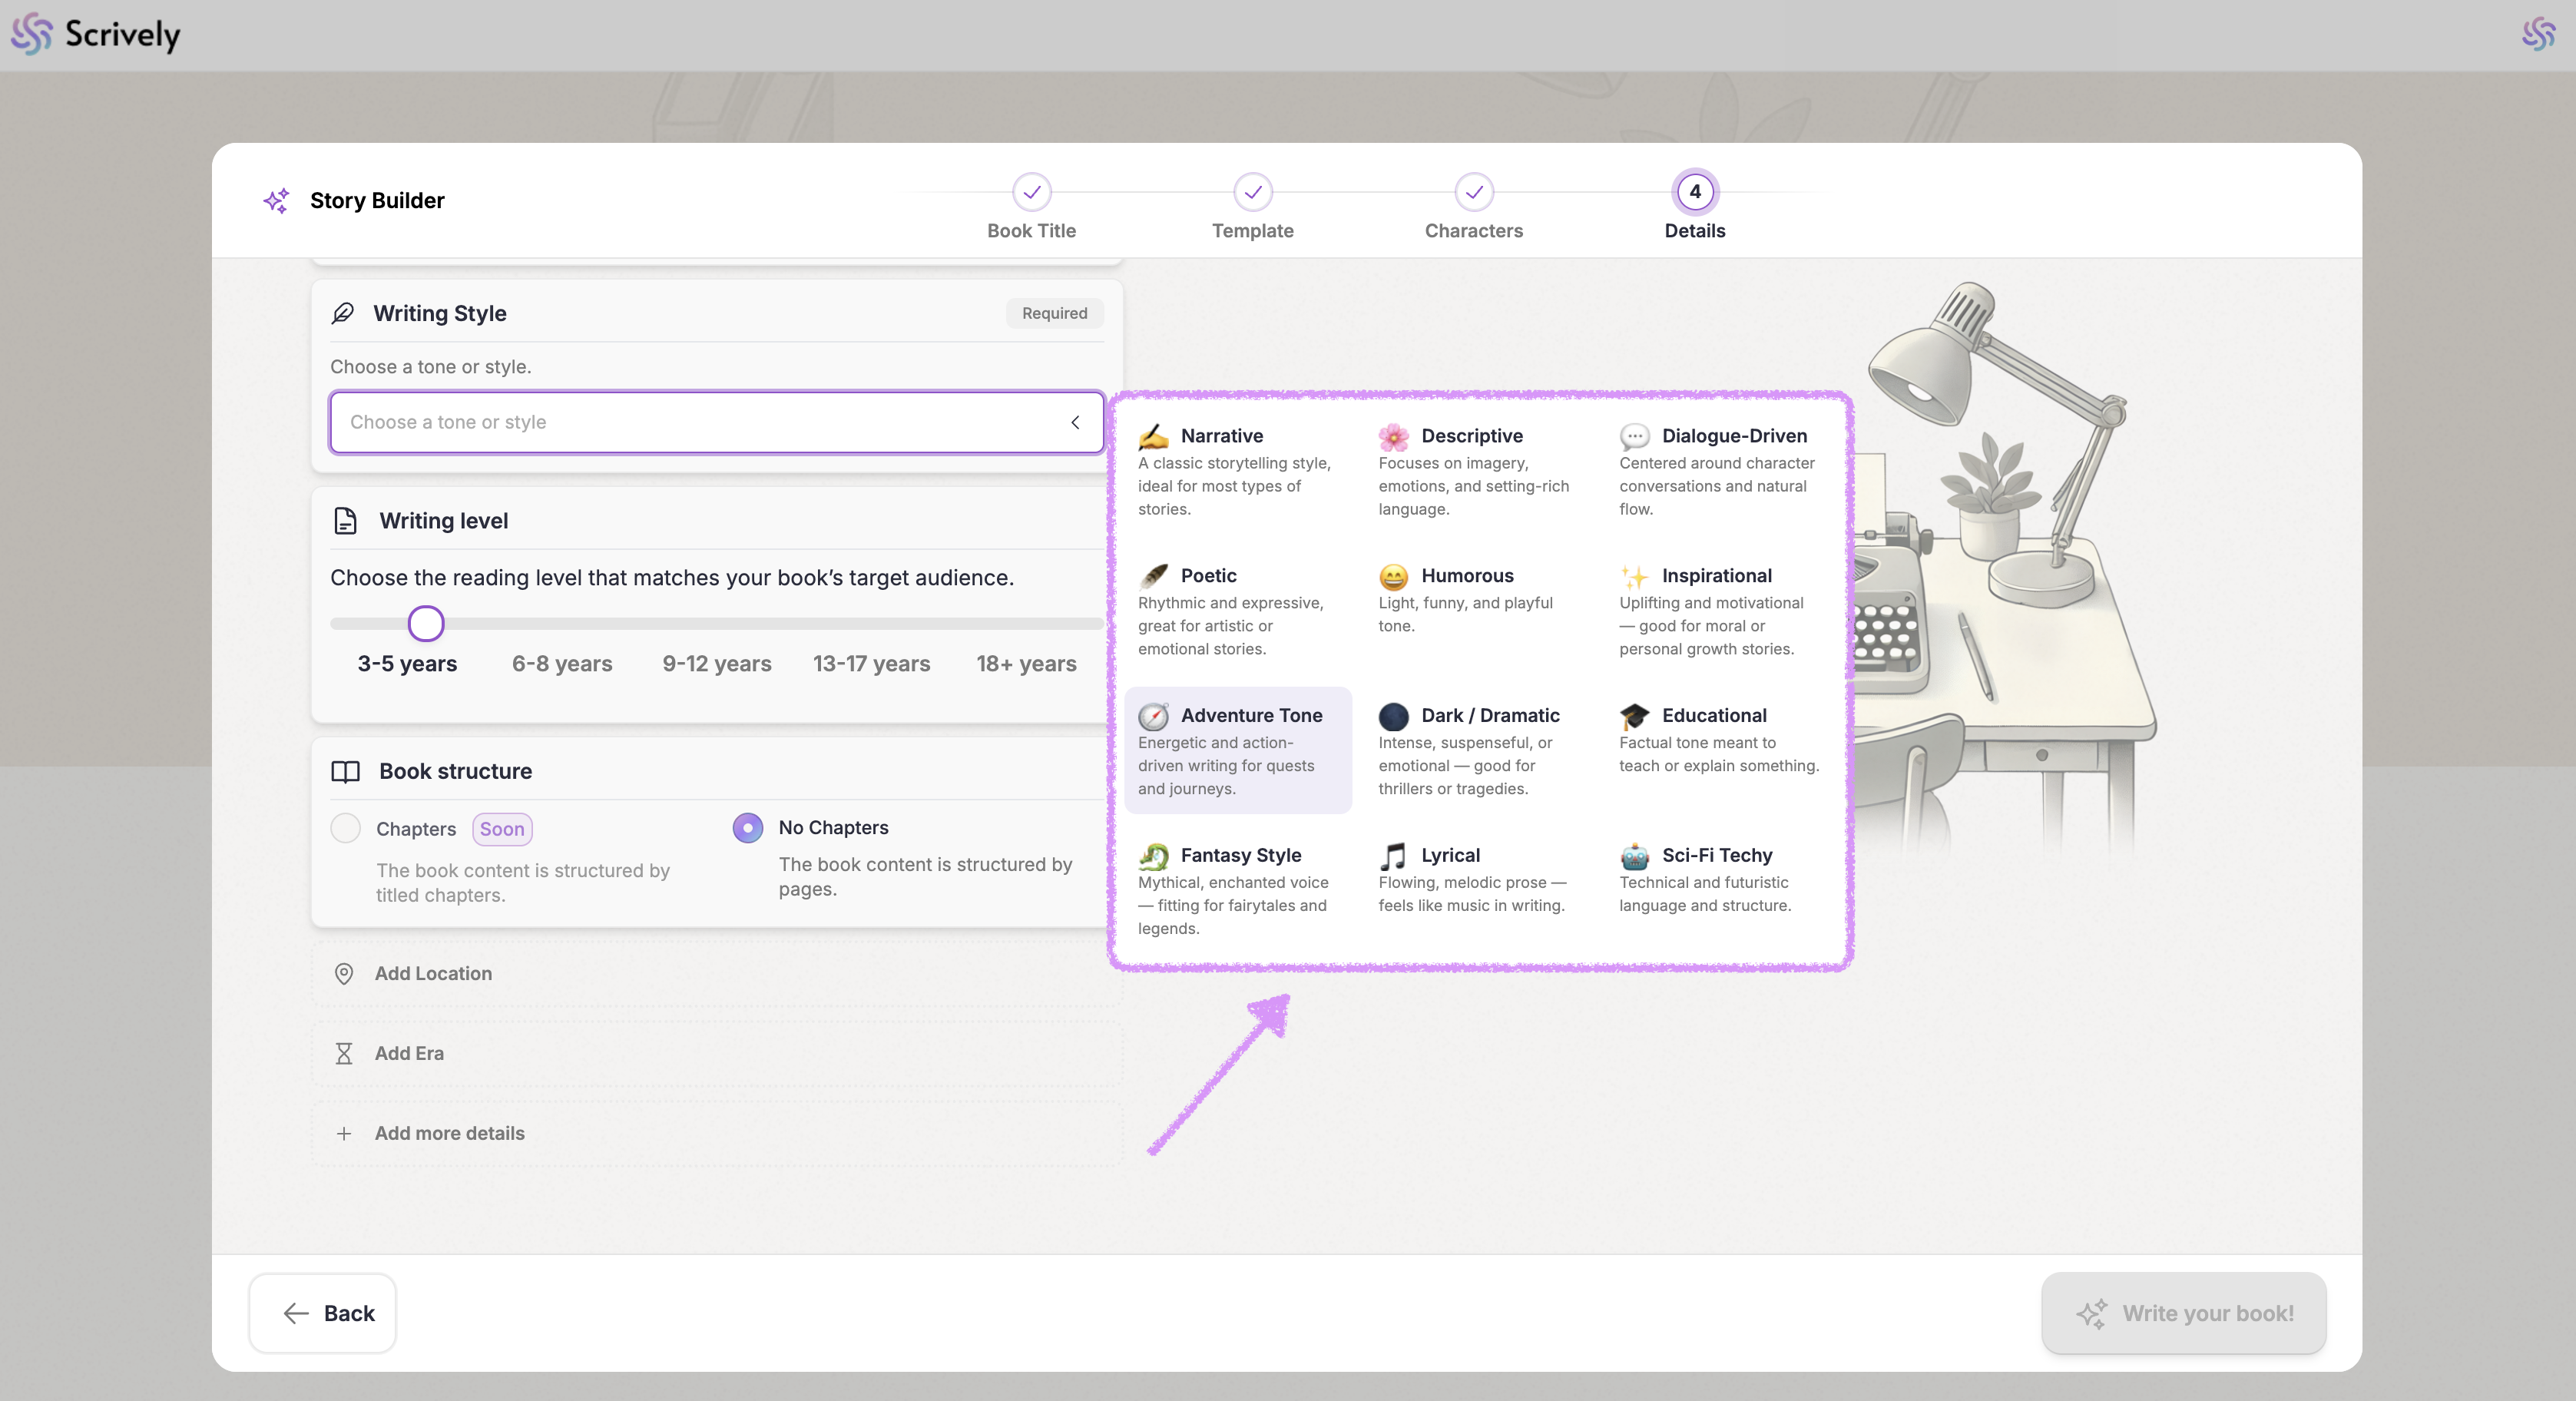Screen dimensions: 2576x1401
Task: Set reading level slider to 9-12 years
Action: coord(717,624)
